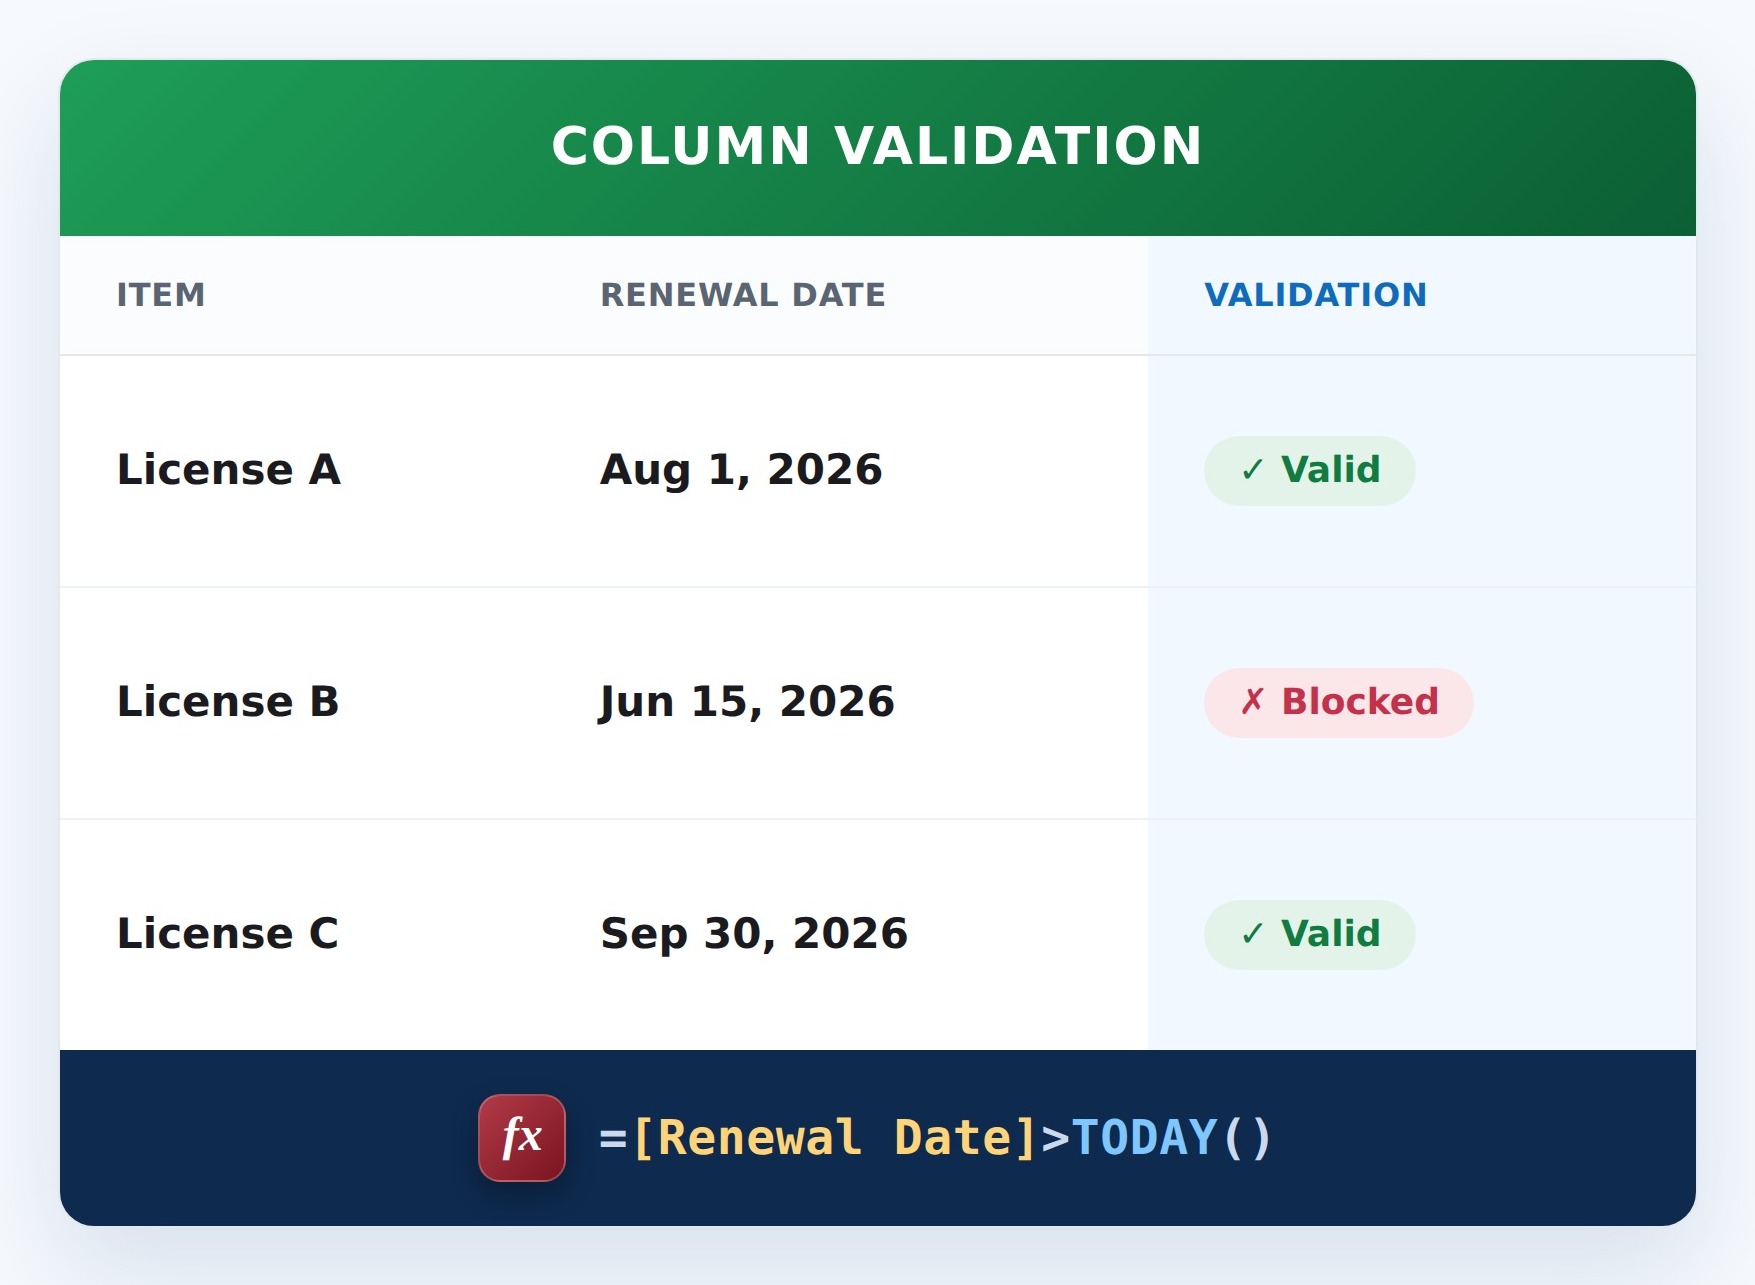Click the ITEM column header
This screenshot has width=1755, height=1285.
click(x=161, y=295)
